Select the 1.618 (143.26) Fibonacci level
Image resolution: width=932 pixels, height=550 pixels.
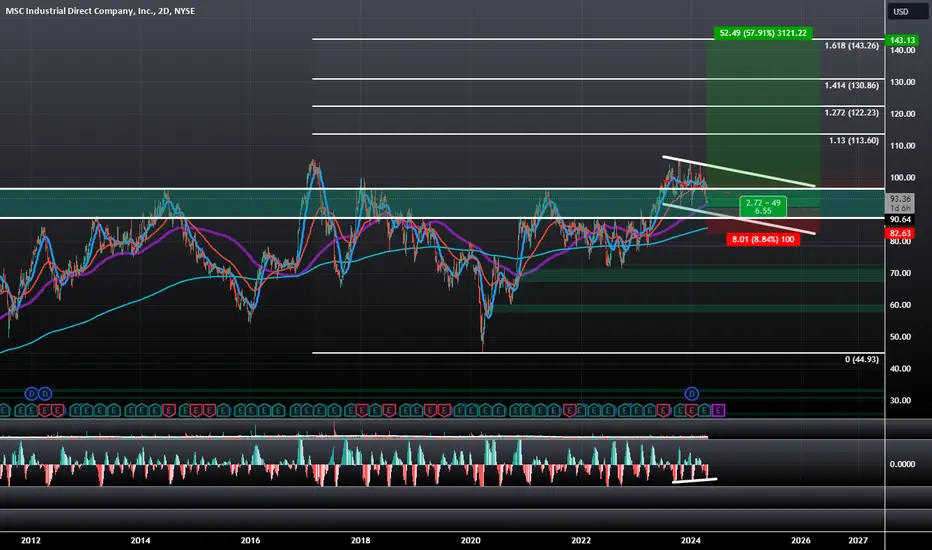pyautogui.click(x=851, y=46)
